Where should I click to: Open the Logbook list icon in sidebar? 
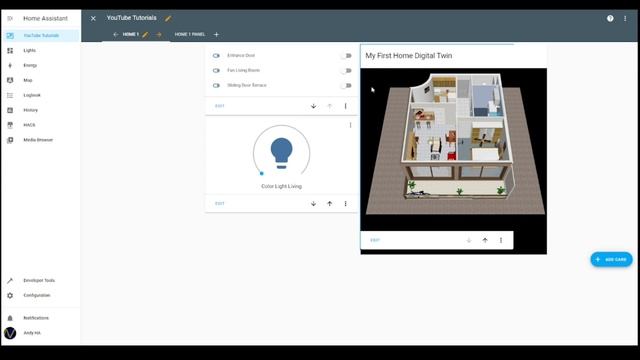point(10,96)
